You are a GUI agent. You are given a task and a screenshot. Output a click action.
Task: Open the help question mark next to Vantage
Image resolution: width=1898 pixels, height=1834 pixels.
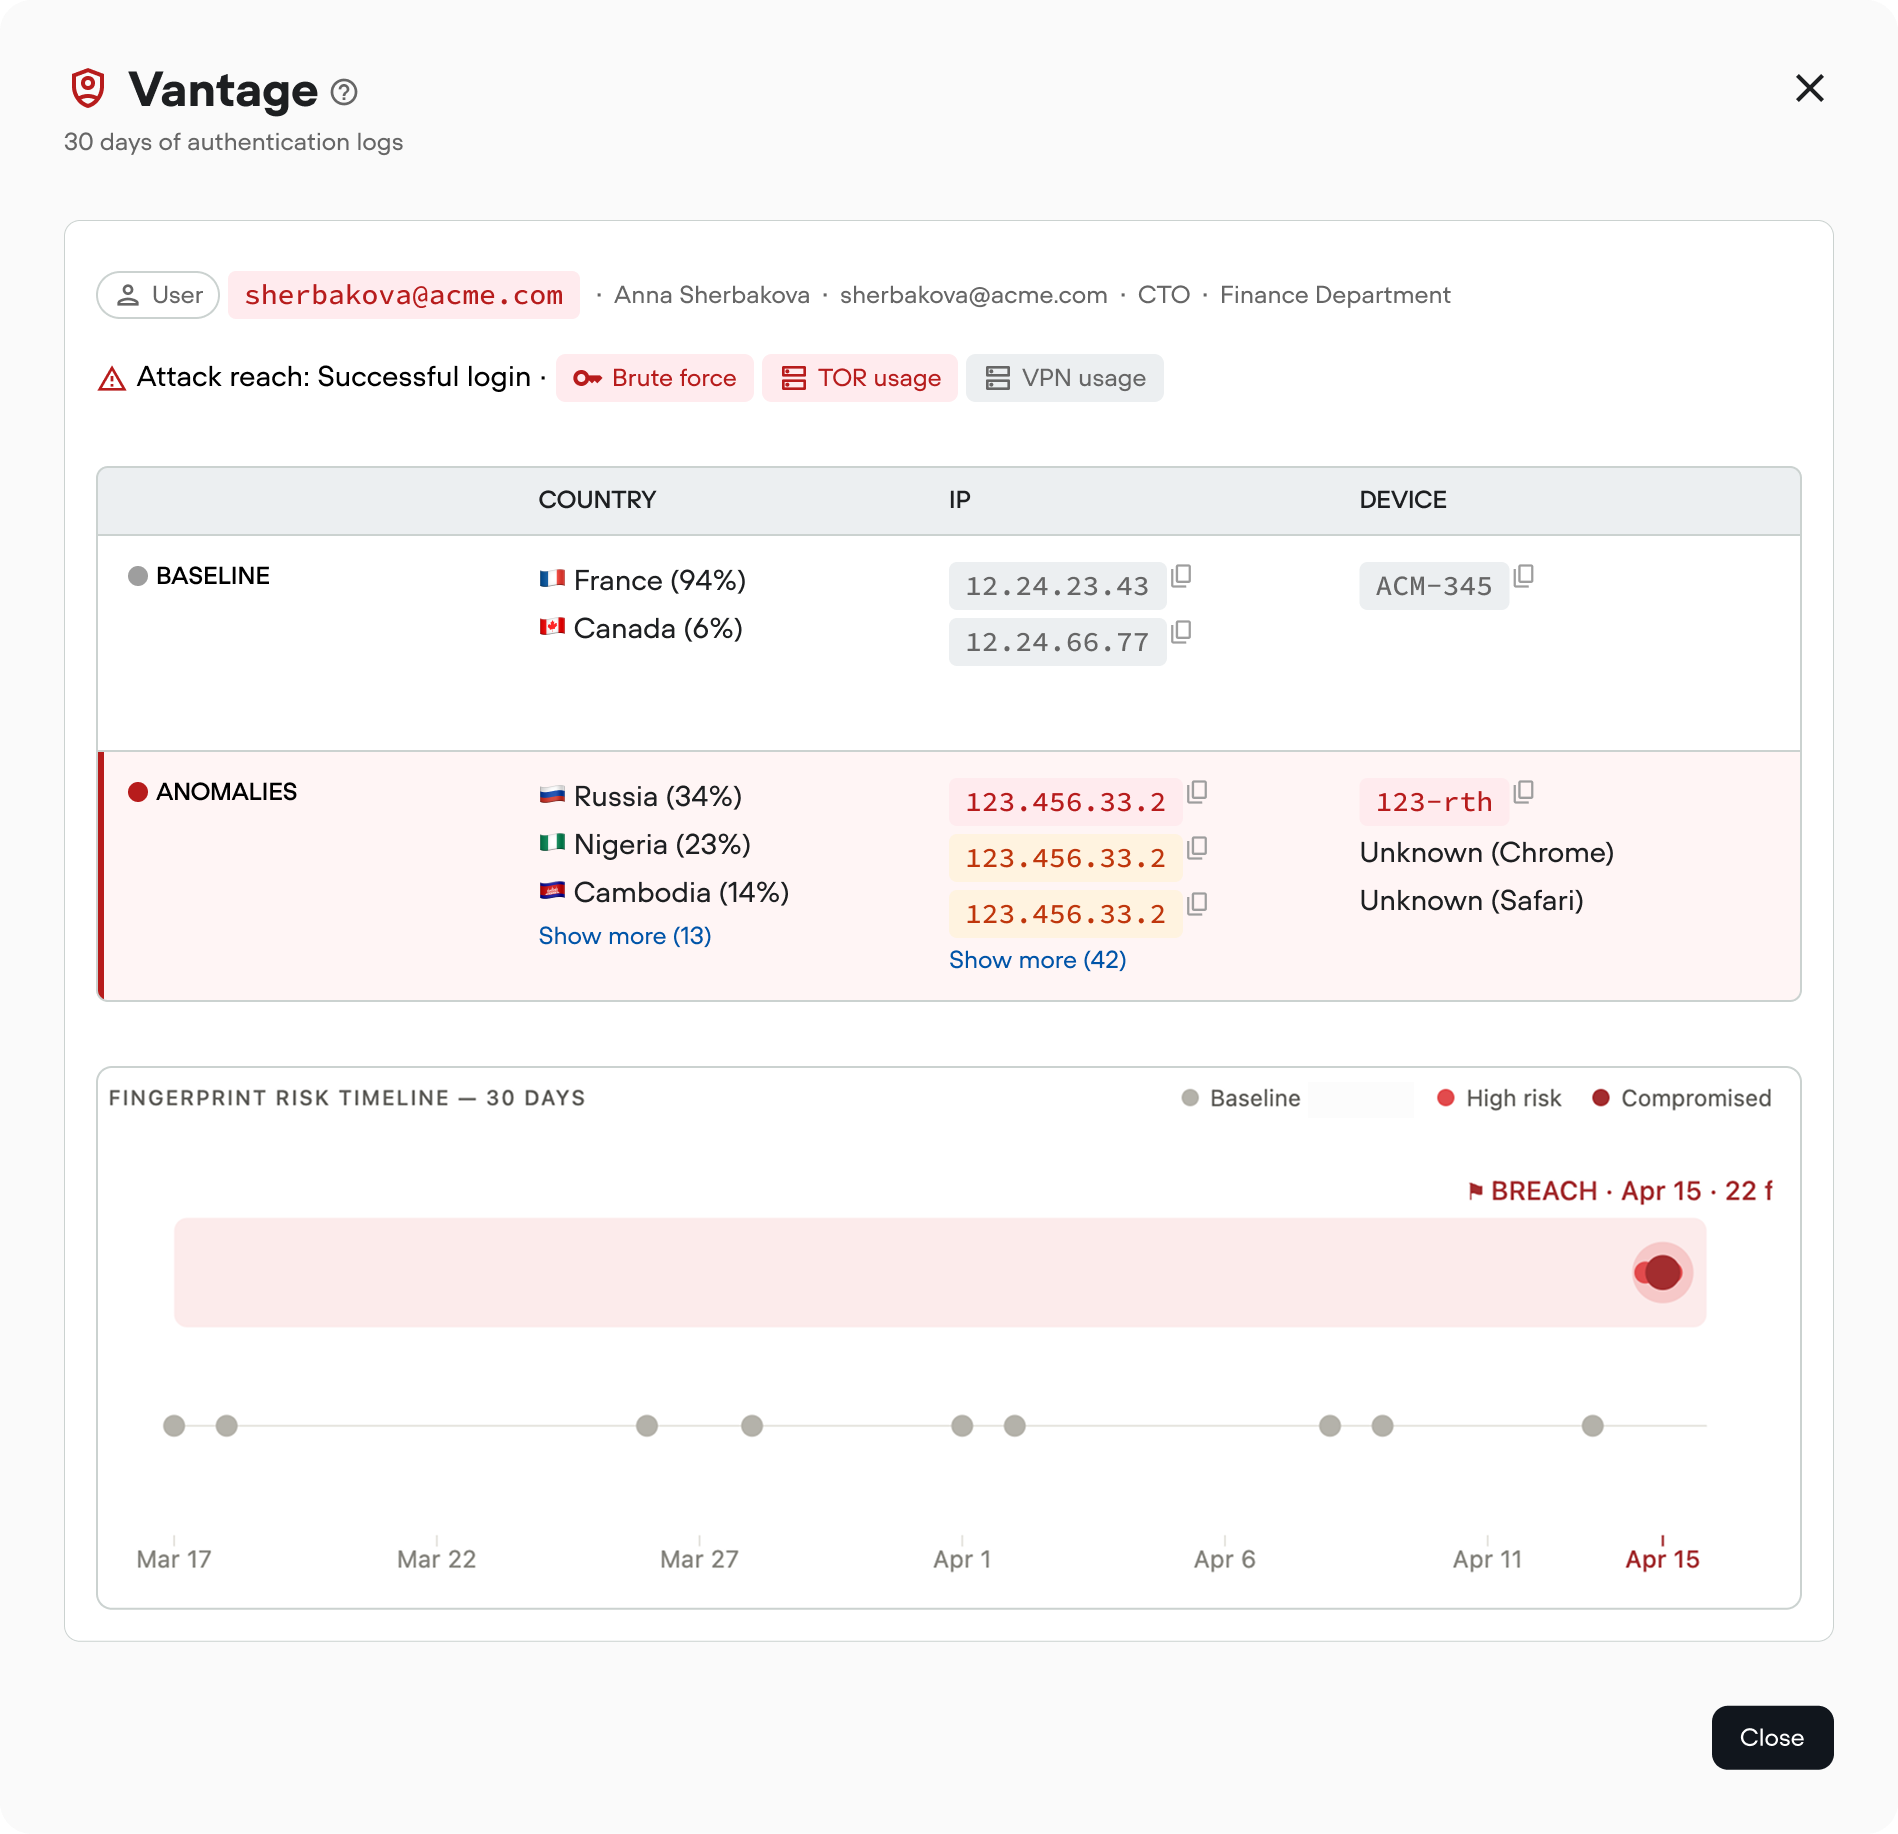[344, 92]
